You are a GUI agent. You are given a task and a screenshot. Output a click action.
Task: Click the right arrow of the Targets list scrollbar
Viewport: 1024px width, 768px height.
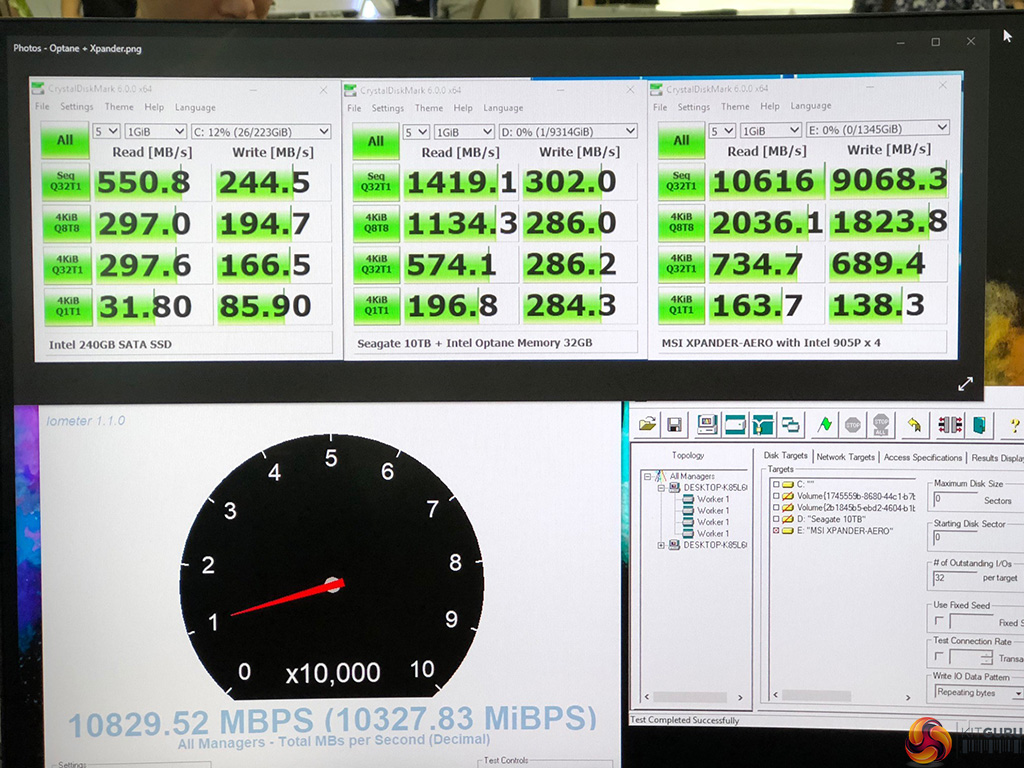pyautogui.click(x=908, y=697)
